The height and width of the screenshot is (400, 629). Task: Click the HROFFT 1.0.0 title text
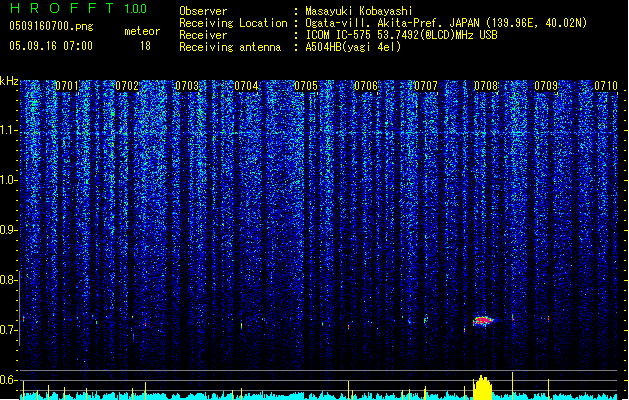79,8
